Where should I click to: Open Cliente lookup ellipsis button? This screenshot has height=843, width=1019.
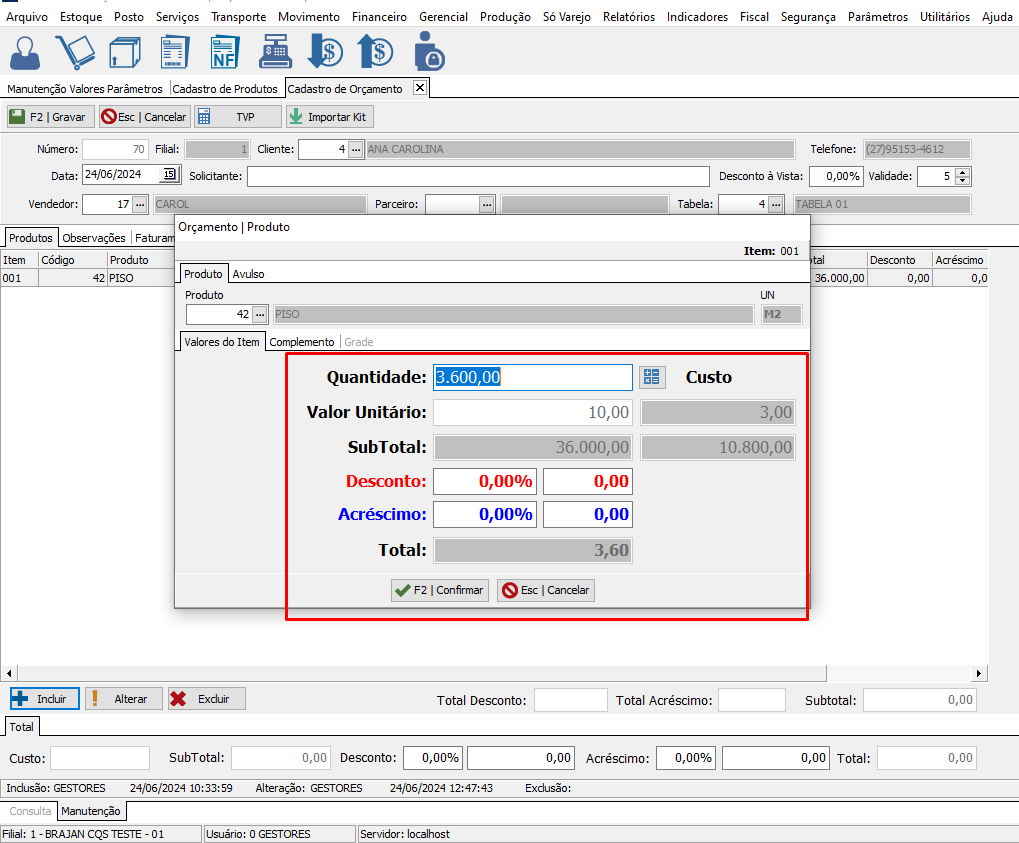355,149
